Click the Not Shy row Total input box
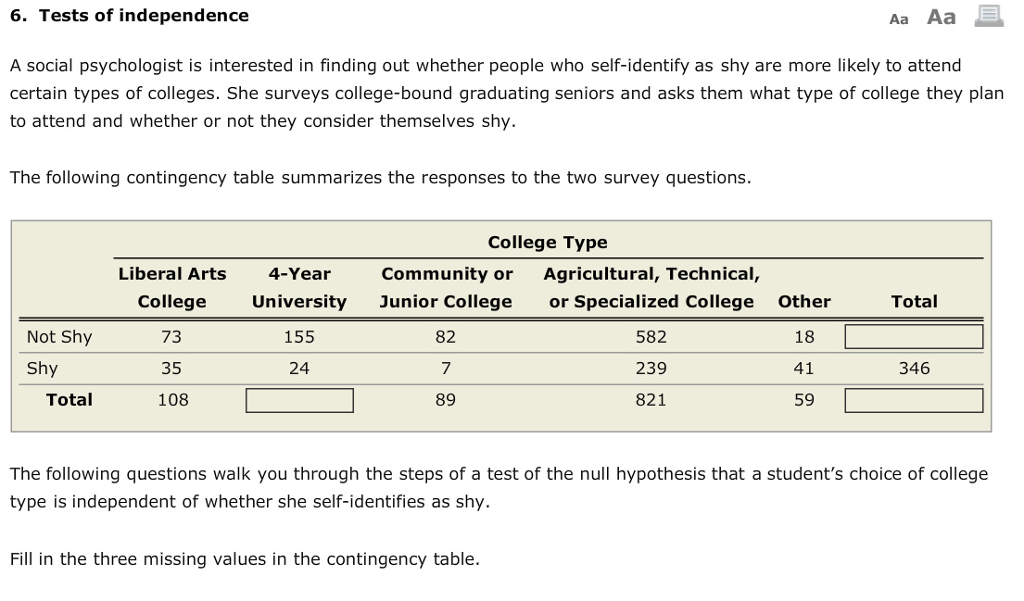The height and width of the screenshot is (601, 1024). tap(914, 337)
